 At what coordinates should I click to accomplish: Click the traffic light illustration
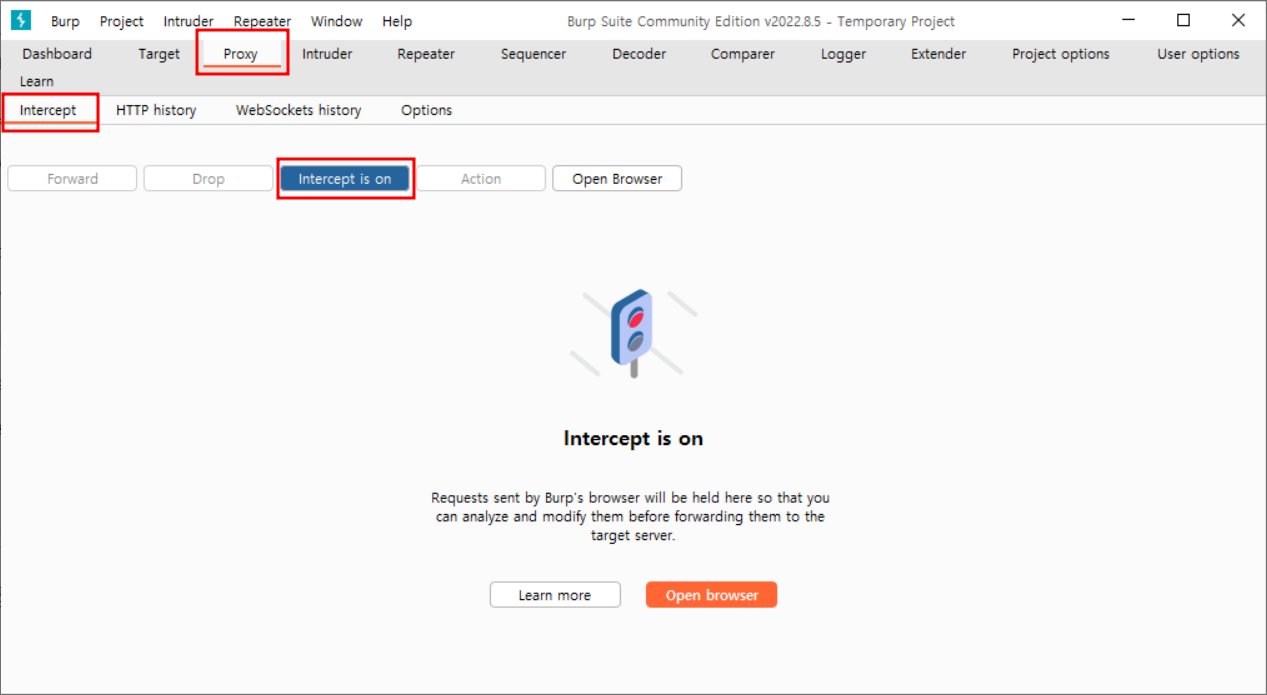(633, 334)
